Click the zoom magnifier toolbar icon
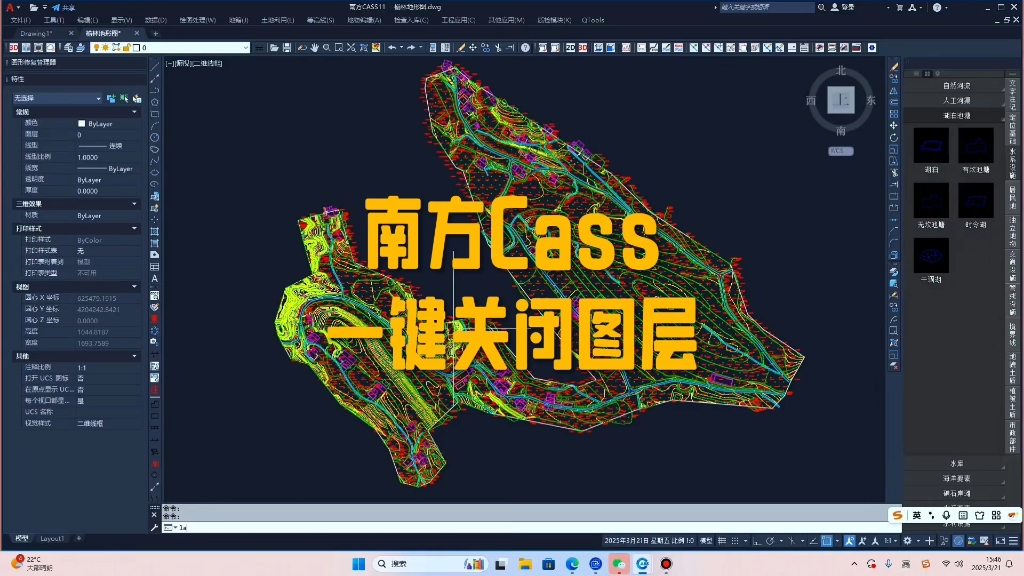This screenshot has width=1024, height=576. [327, 48]
